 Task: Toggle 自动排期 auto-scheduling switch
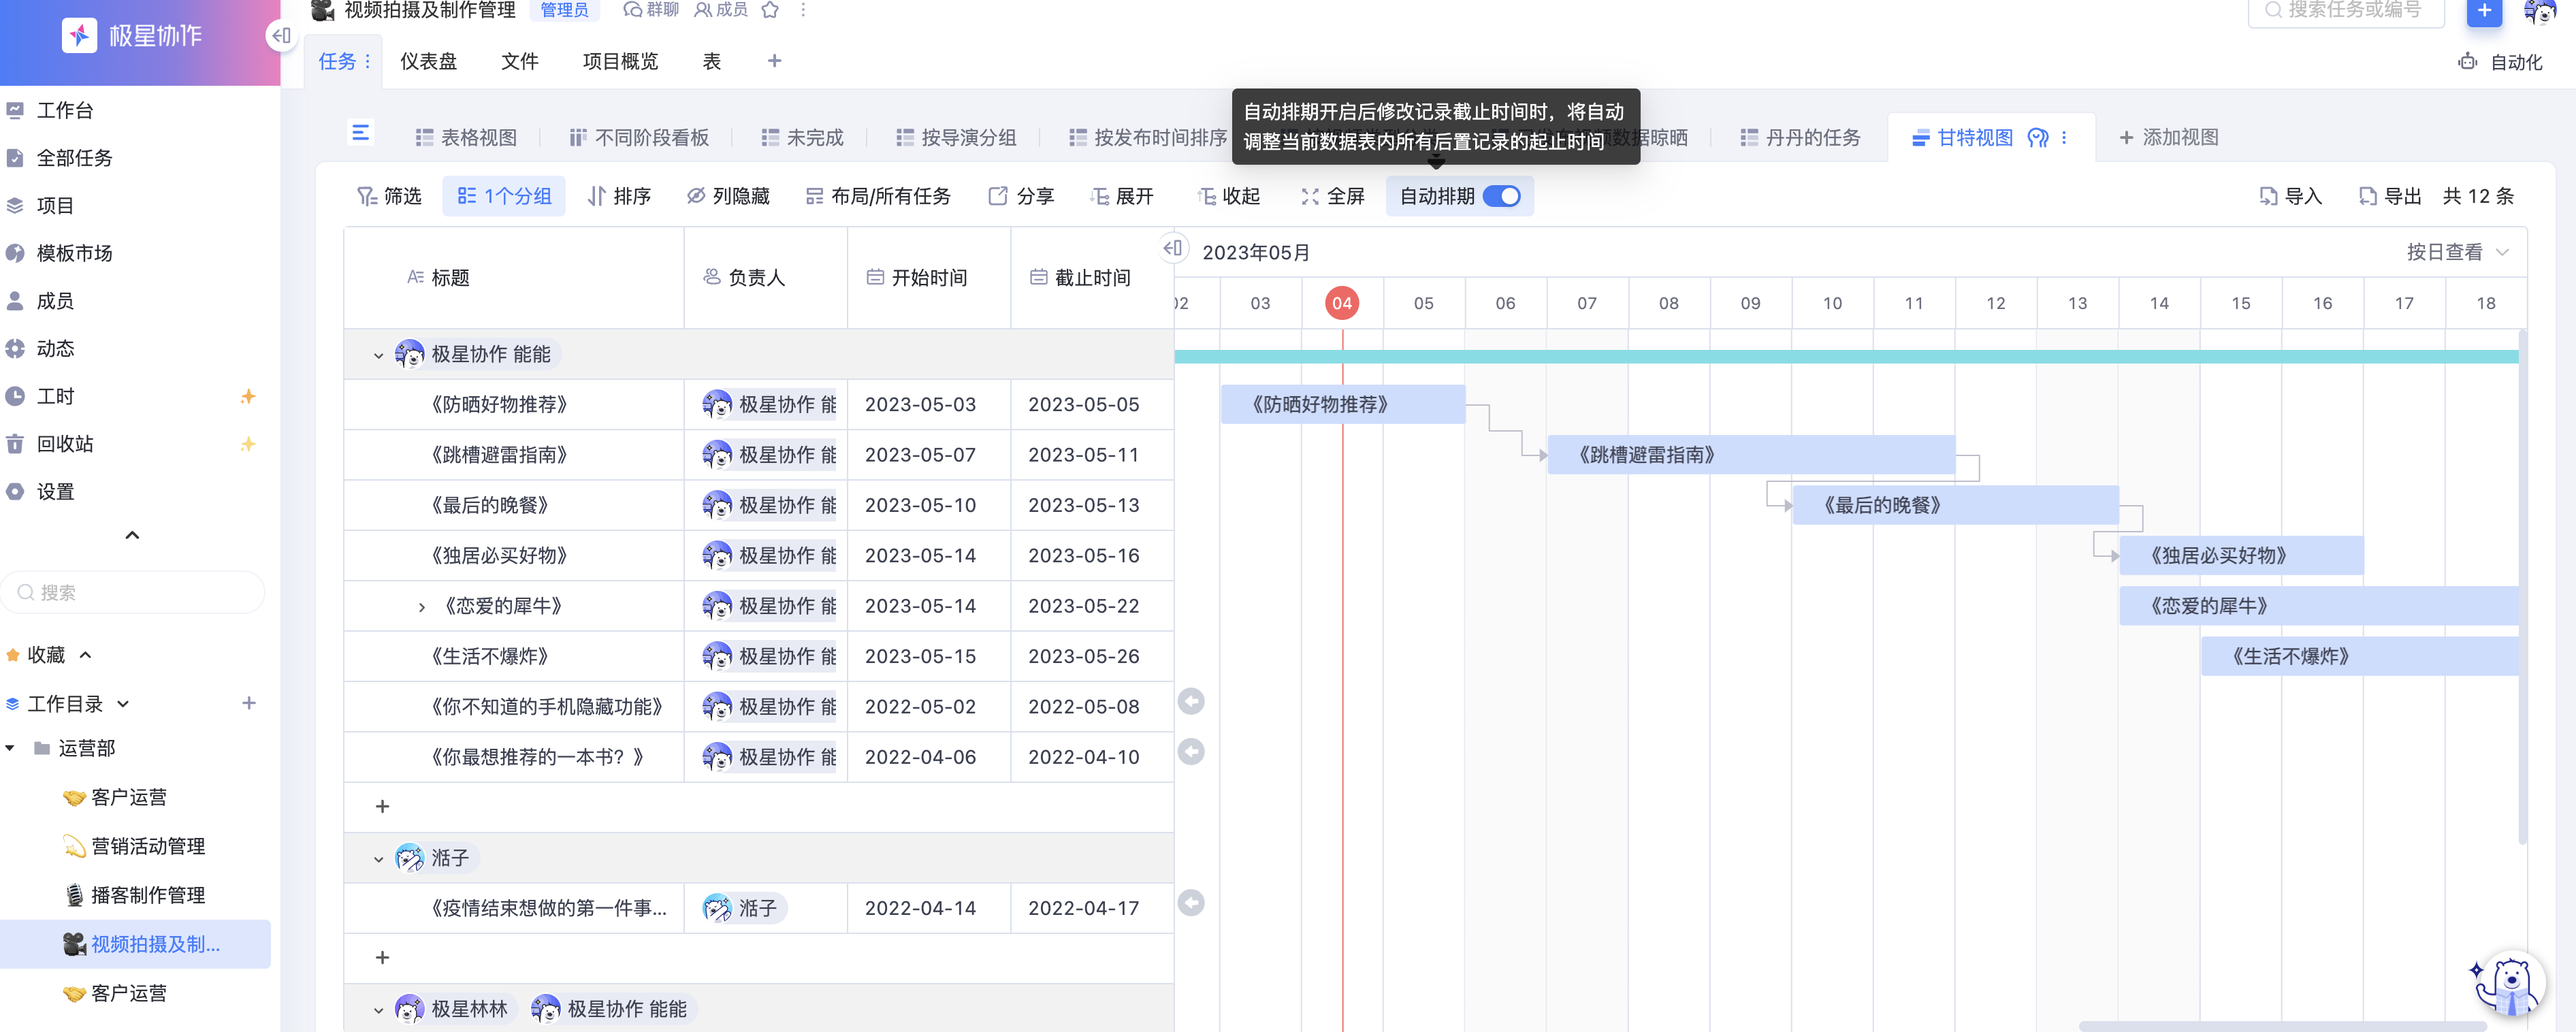point(1502,196)
